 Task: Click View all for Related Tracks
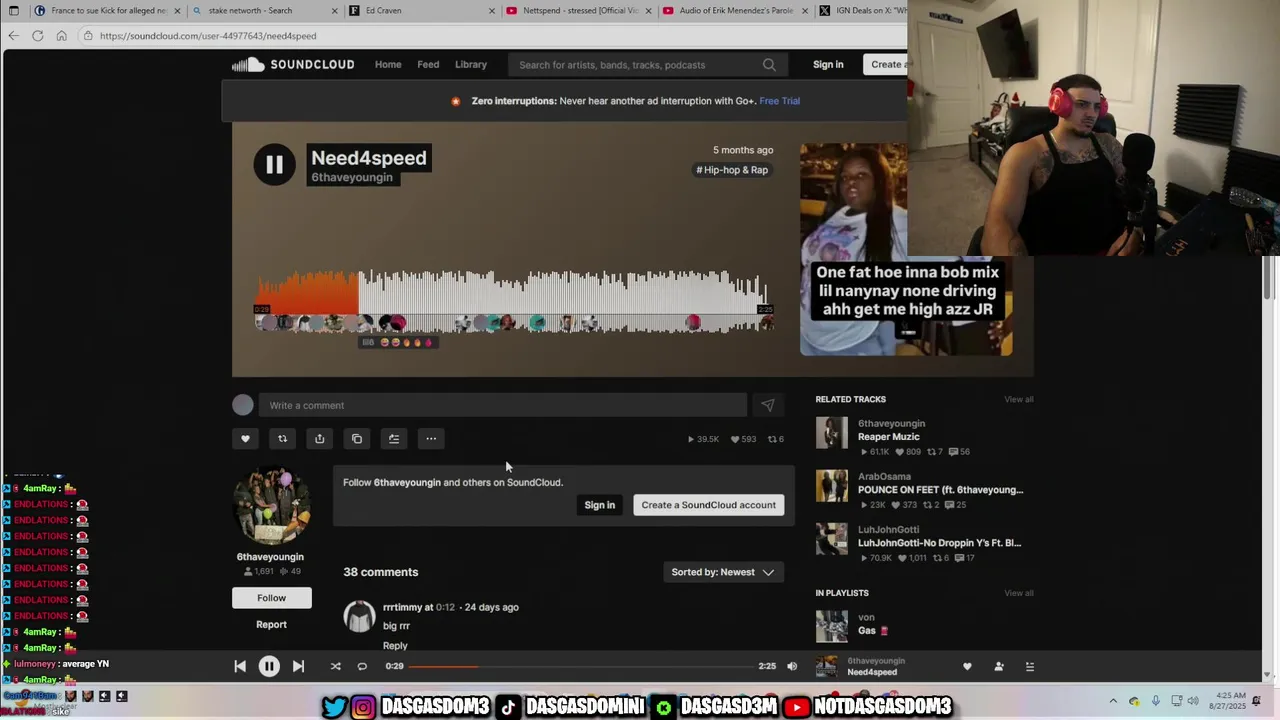click(1018, 400)
